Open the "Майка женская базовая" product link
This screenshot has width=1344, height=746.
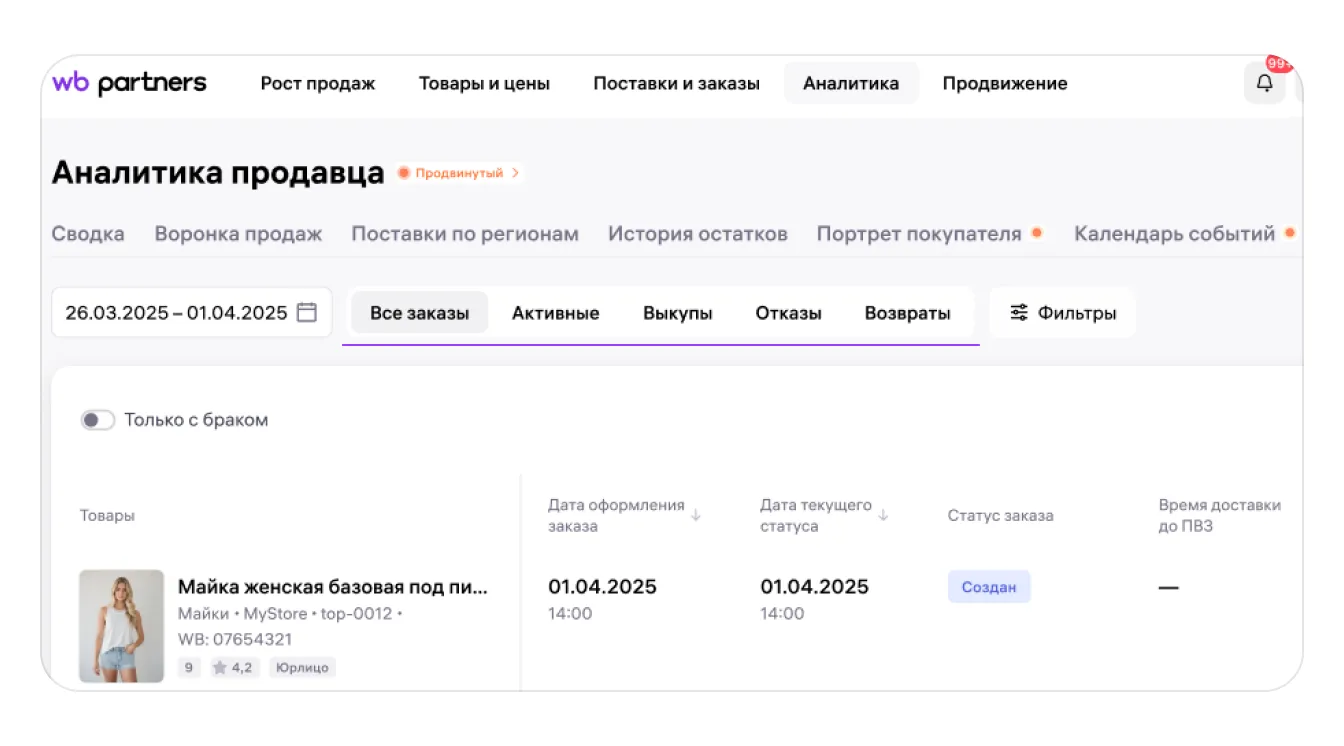click(x=333, y=587)
